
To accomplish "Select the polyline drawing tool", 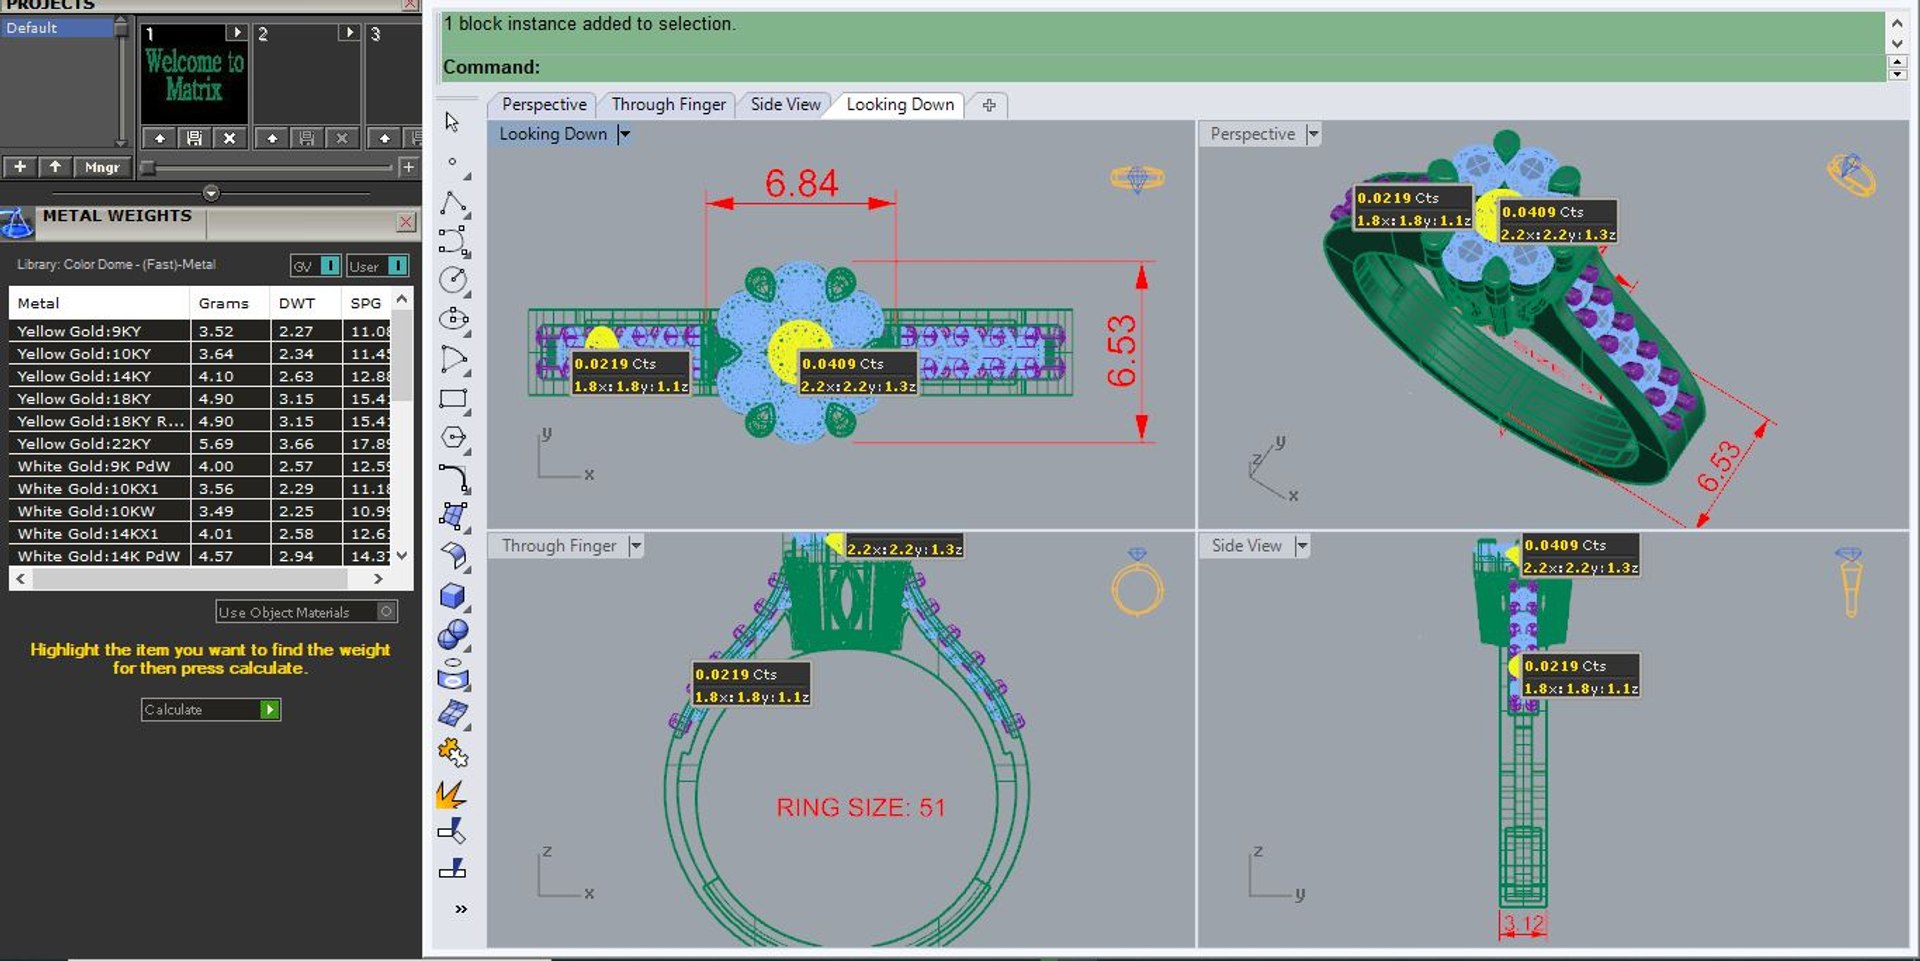I will pos(453,203).
